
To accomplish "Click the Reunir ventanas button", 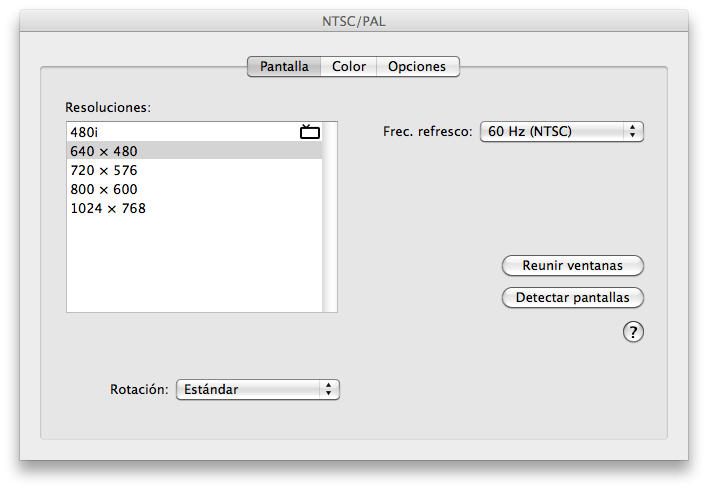I will [x=573, y=266].
